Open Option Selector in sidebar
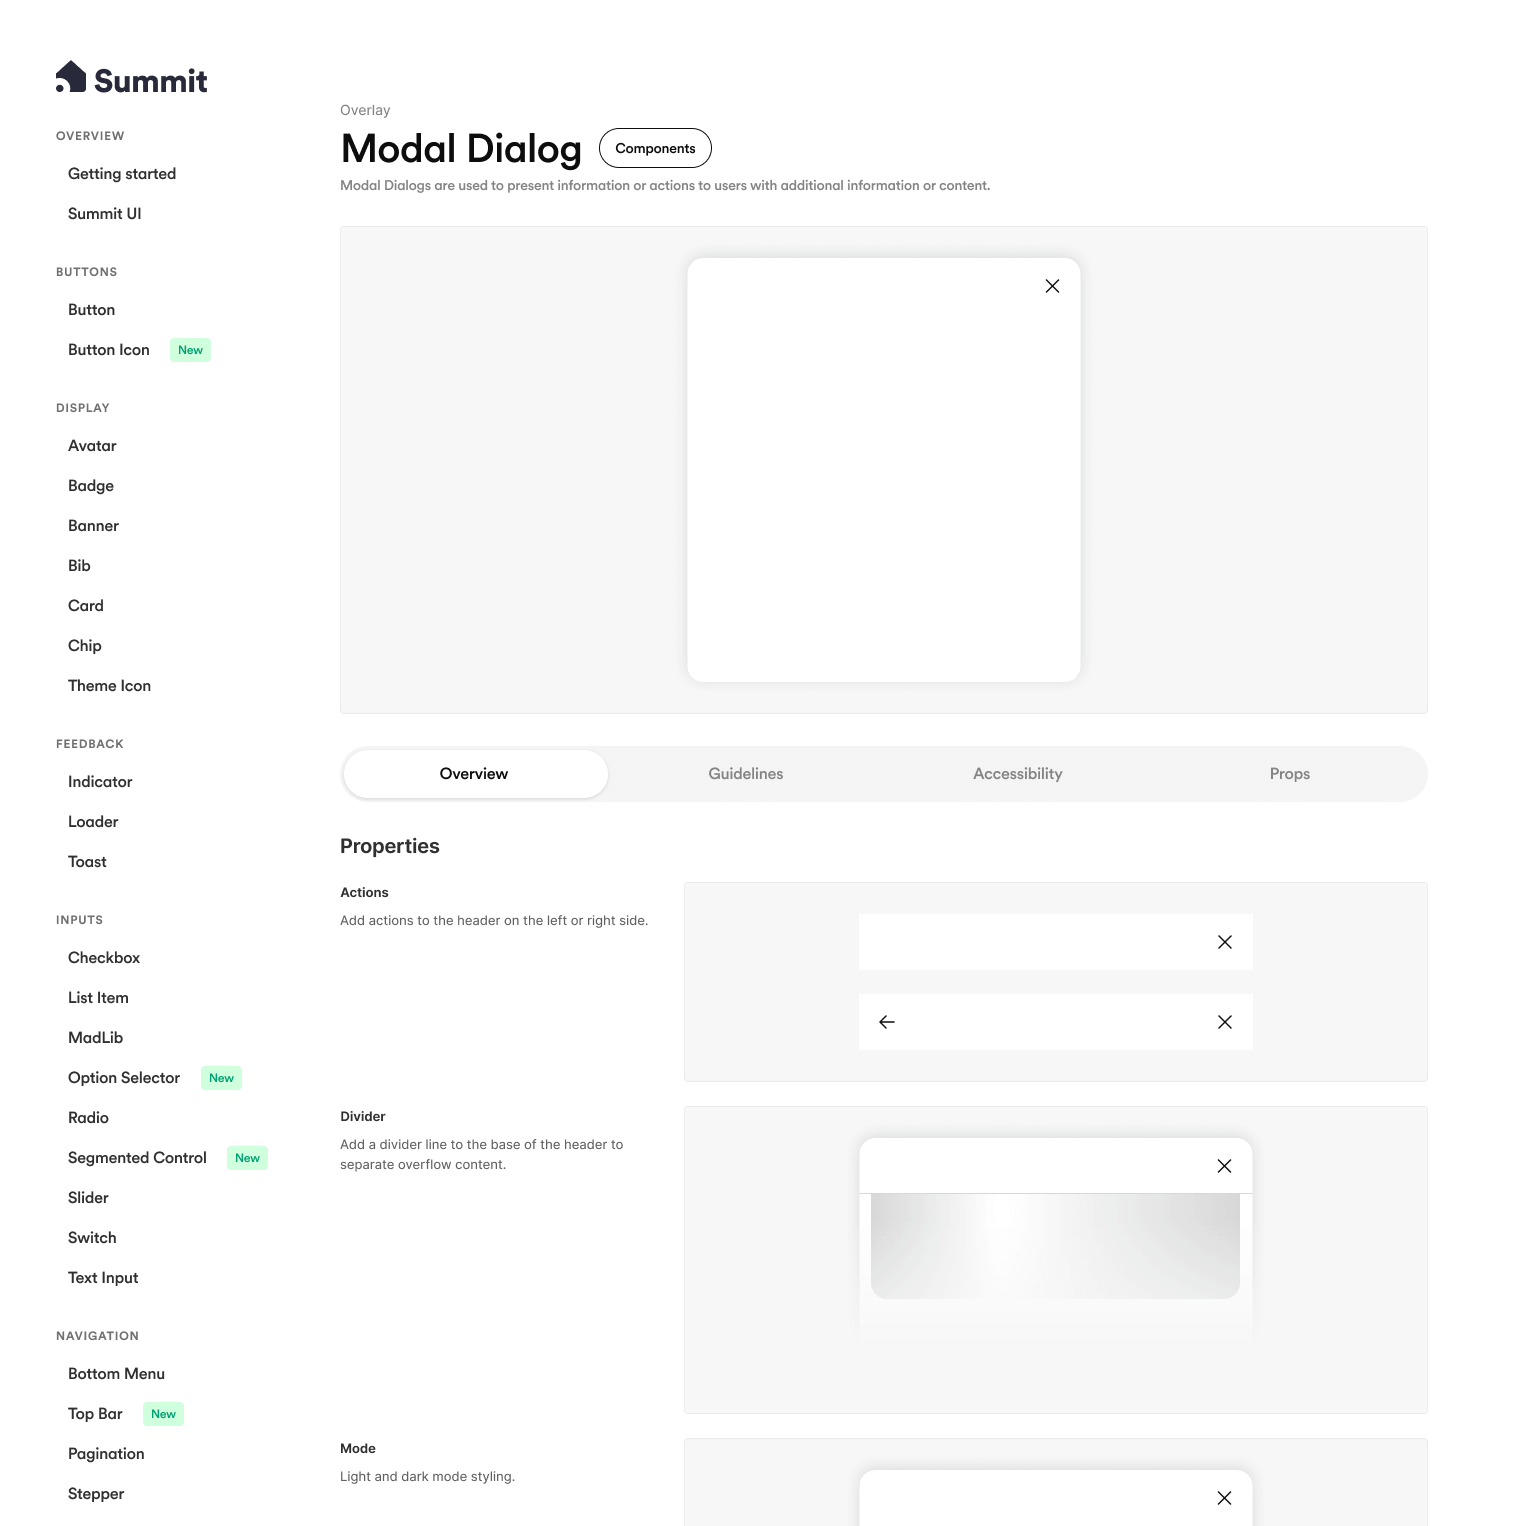This screenshot has height=1526, width=1528. tap(124, 1078)
